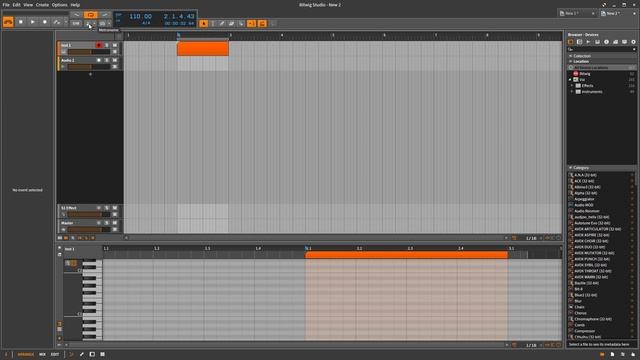Viewport: 640px width, 360px height.
Task: Open the Create menu
Action: click(x=42, y=5)
